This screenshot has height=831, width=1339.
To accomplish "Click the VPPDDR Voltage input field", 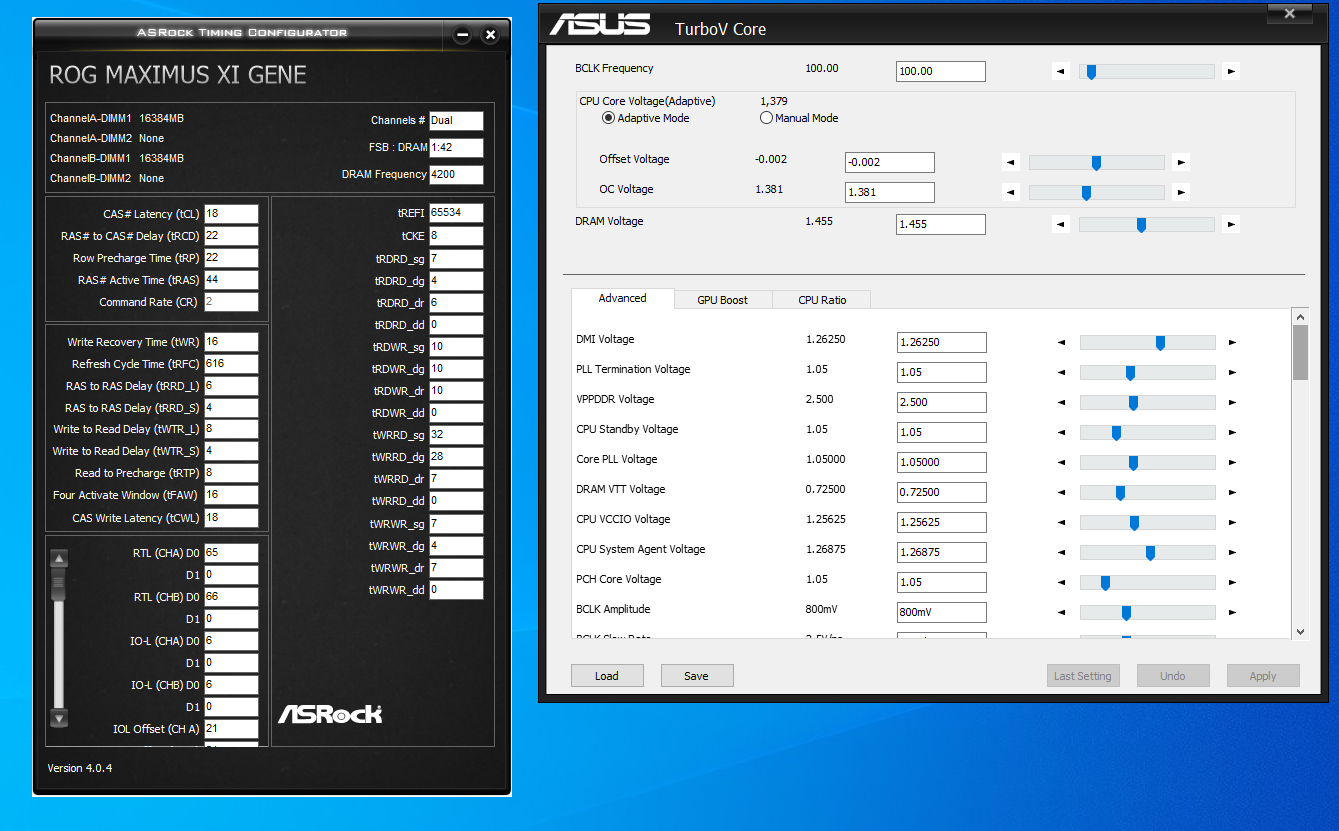I will pos(941,402).
